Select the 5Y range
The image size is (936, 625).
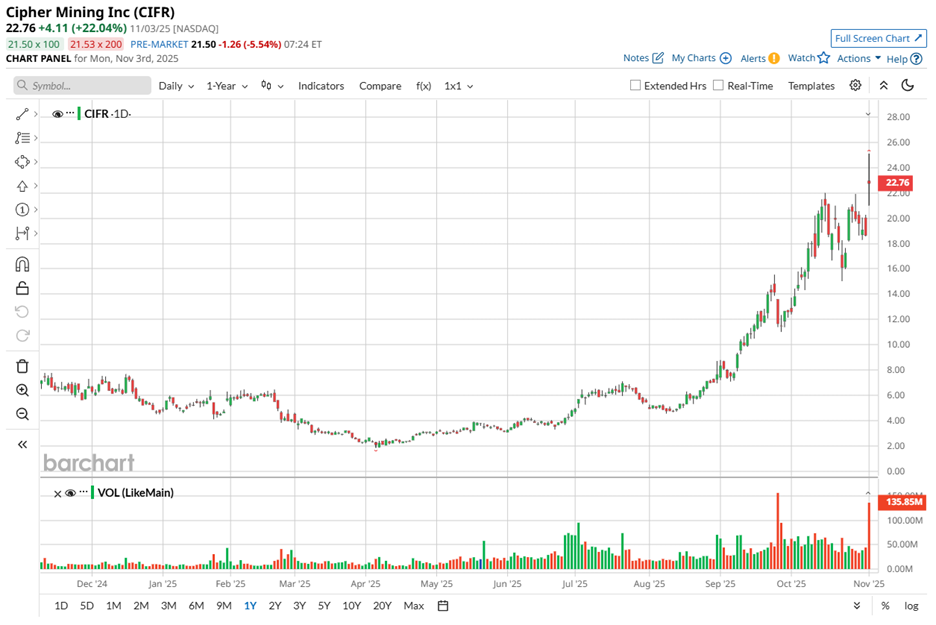coord(324,606)
